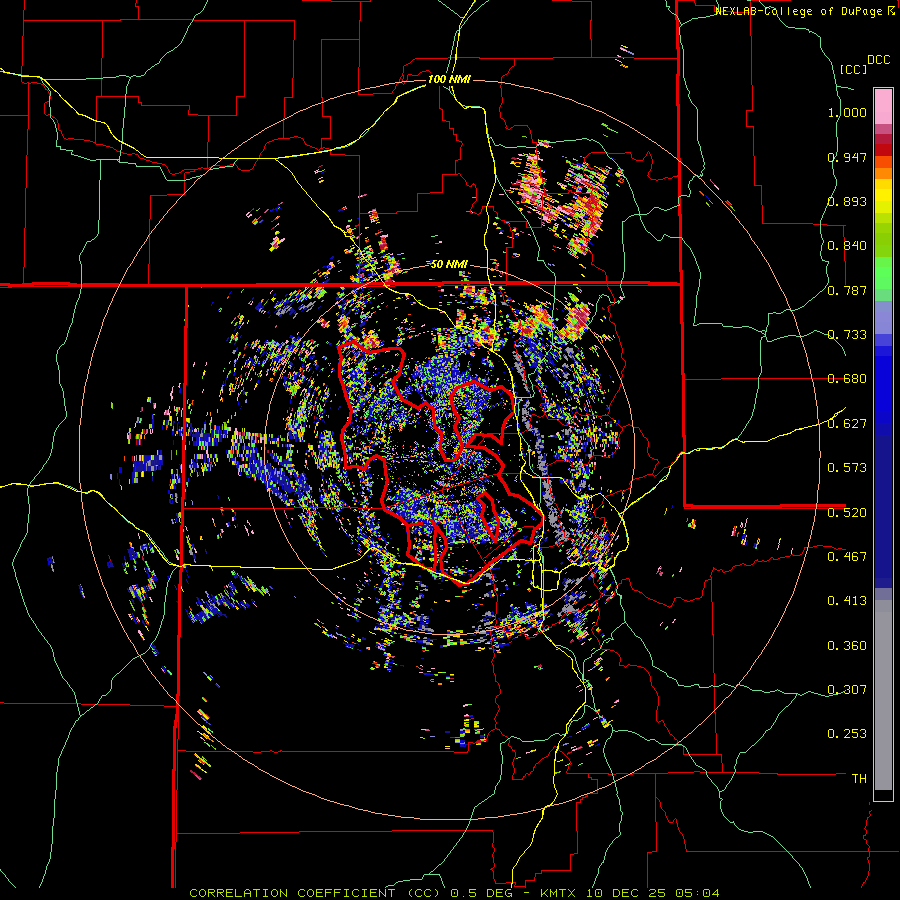Select the 0.627 scale value
The height and width of the screenshot is (900, 900).
pos(847,424)
